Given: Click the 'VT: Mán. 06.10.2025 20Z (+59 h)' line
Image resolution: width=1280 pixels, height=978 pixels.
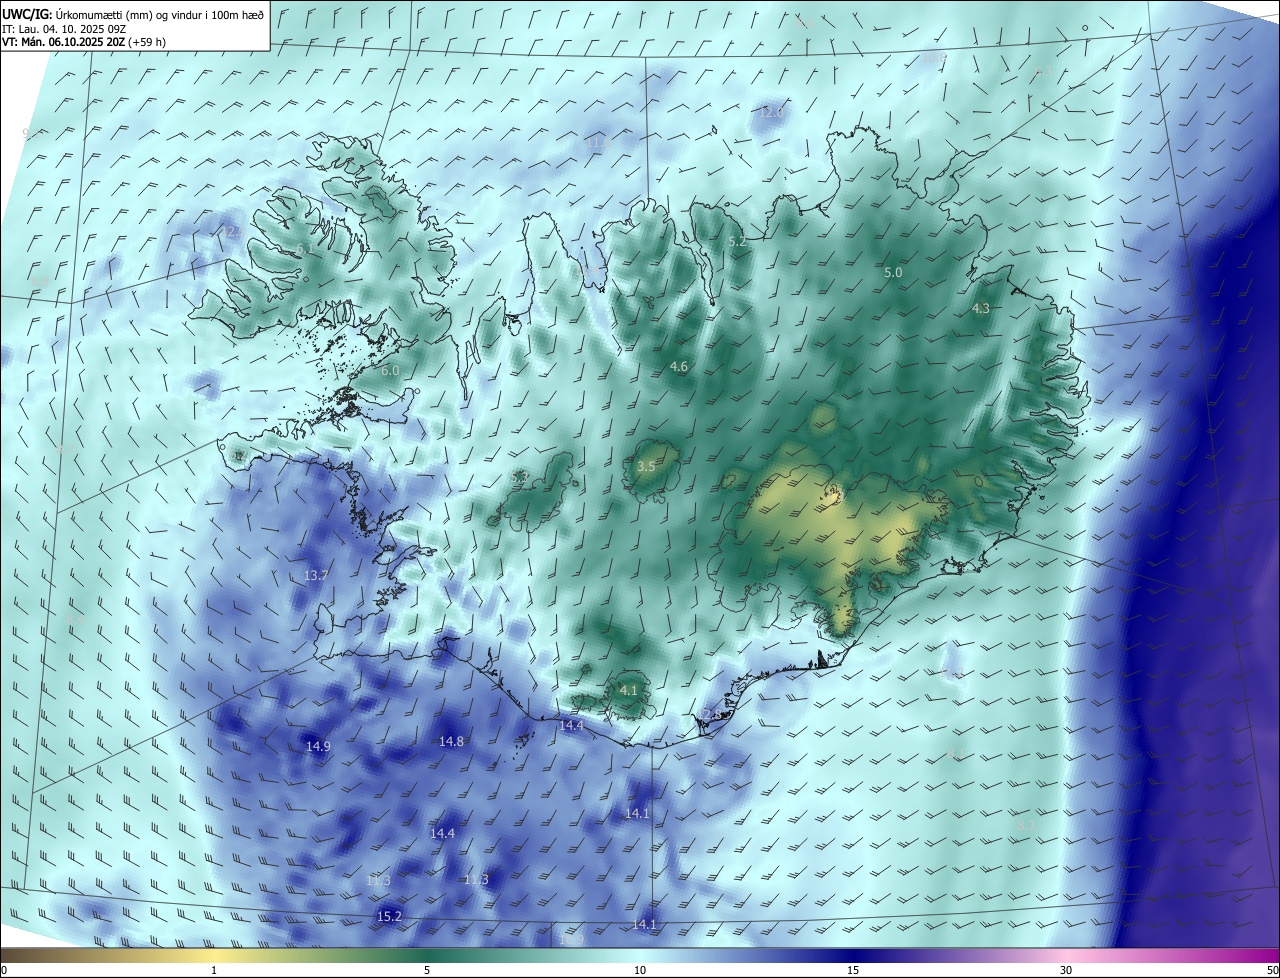Looking at the screenshot, I should tap(84, 42).
